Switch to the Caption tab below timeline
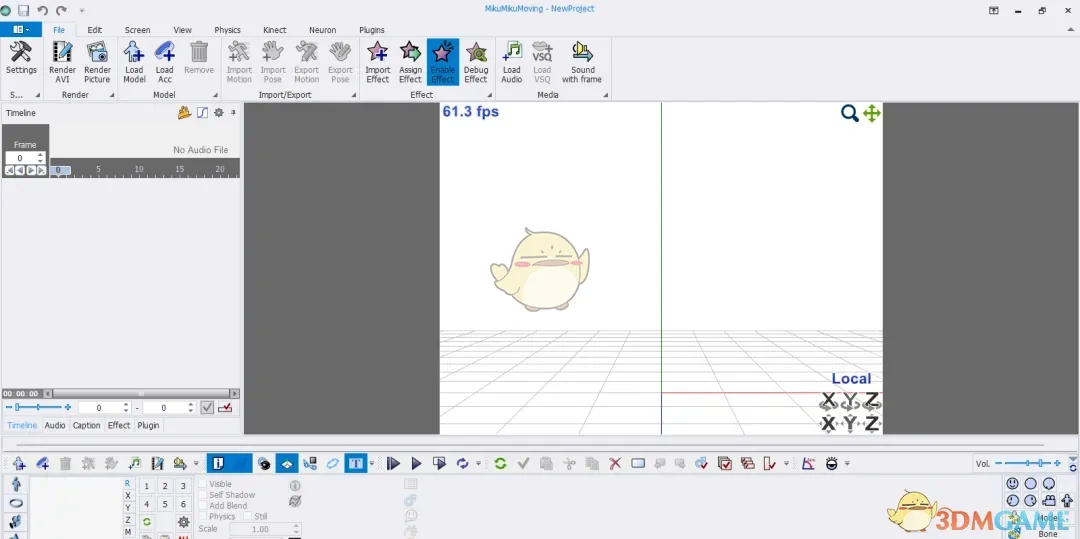This screenshot has width=1080, height=539. tap(87, 425)
